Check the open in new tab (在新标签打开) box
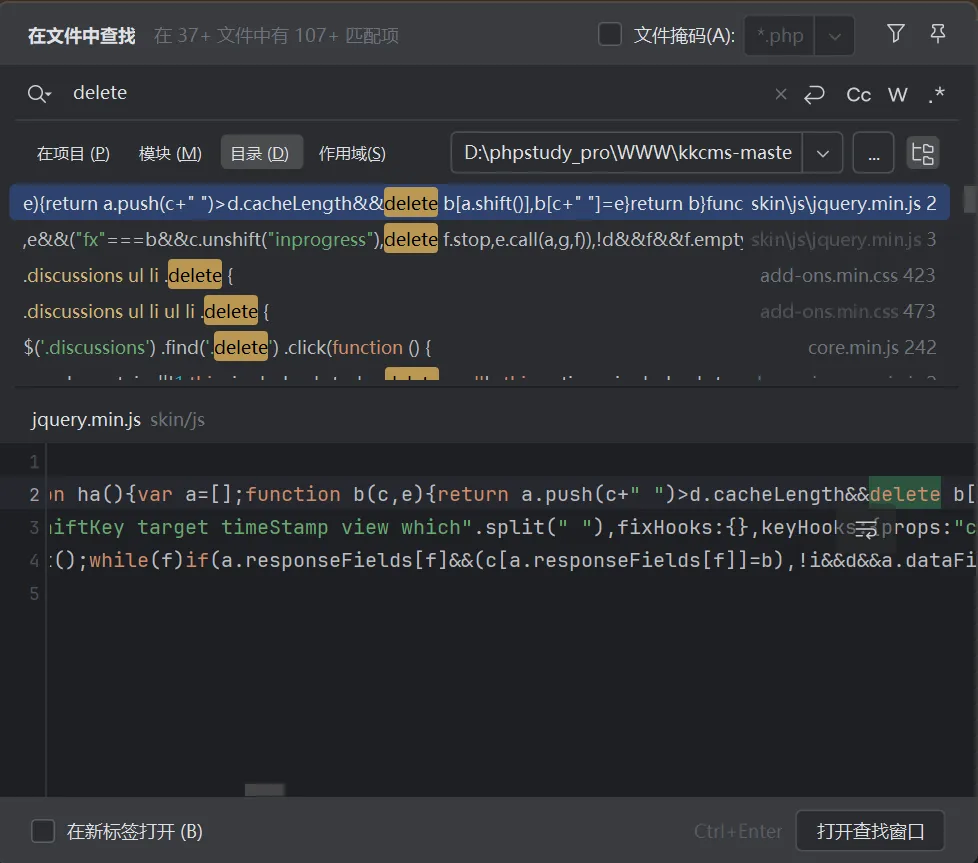Screen dimensions: 978x863 [43, 831]
